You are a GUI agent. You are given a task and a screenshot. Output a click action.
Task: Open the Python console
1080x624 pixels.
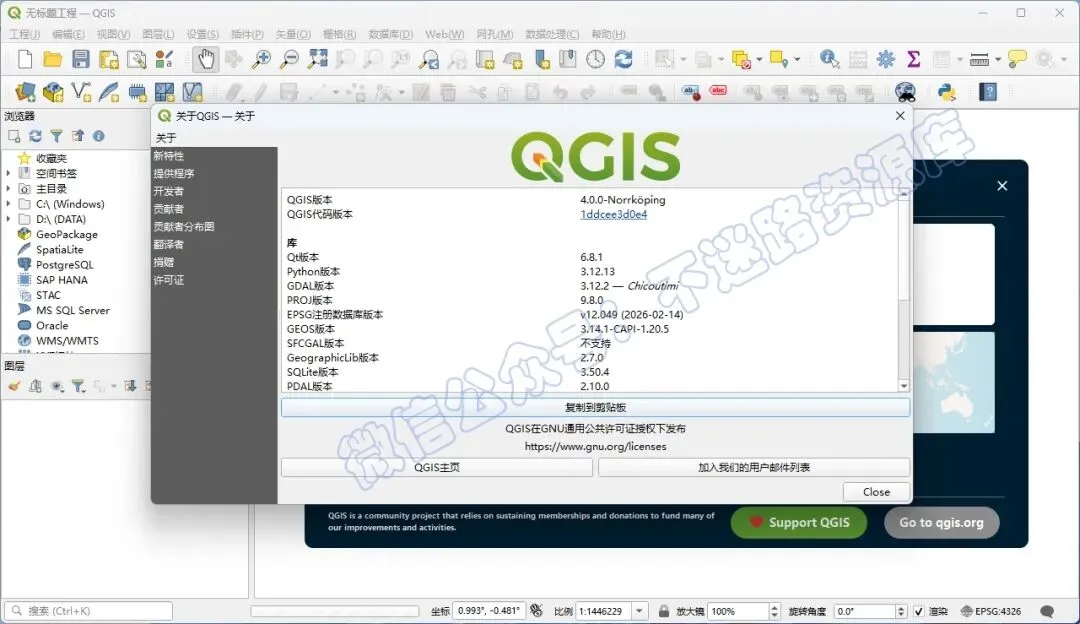tap(947, 92)
